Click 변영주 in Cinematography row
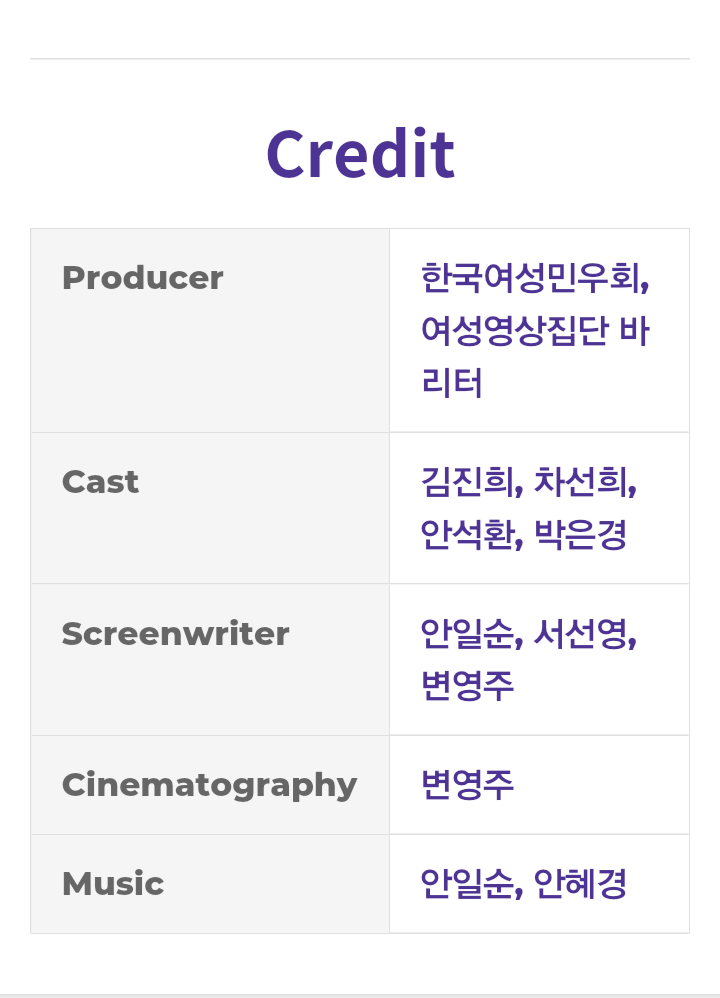Image resolution: width=720 pixels, height=998 pixels. (x=467, y=785)
